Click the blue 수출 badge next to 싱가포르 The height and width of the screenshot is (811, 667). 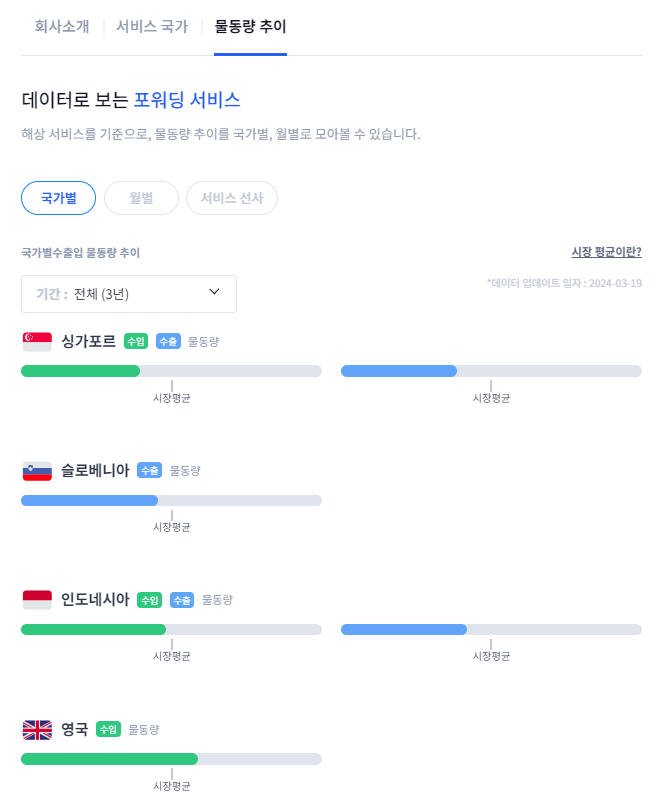tap(168, 341)
